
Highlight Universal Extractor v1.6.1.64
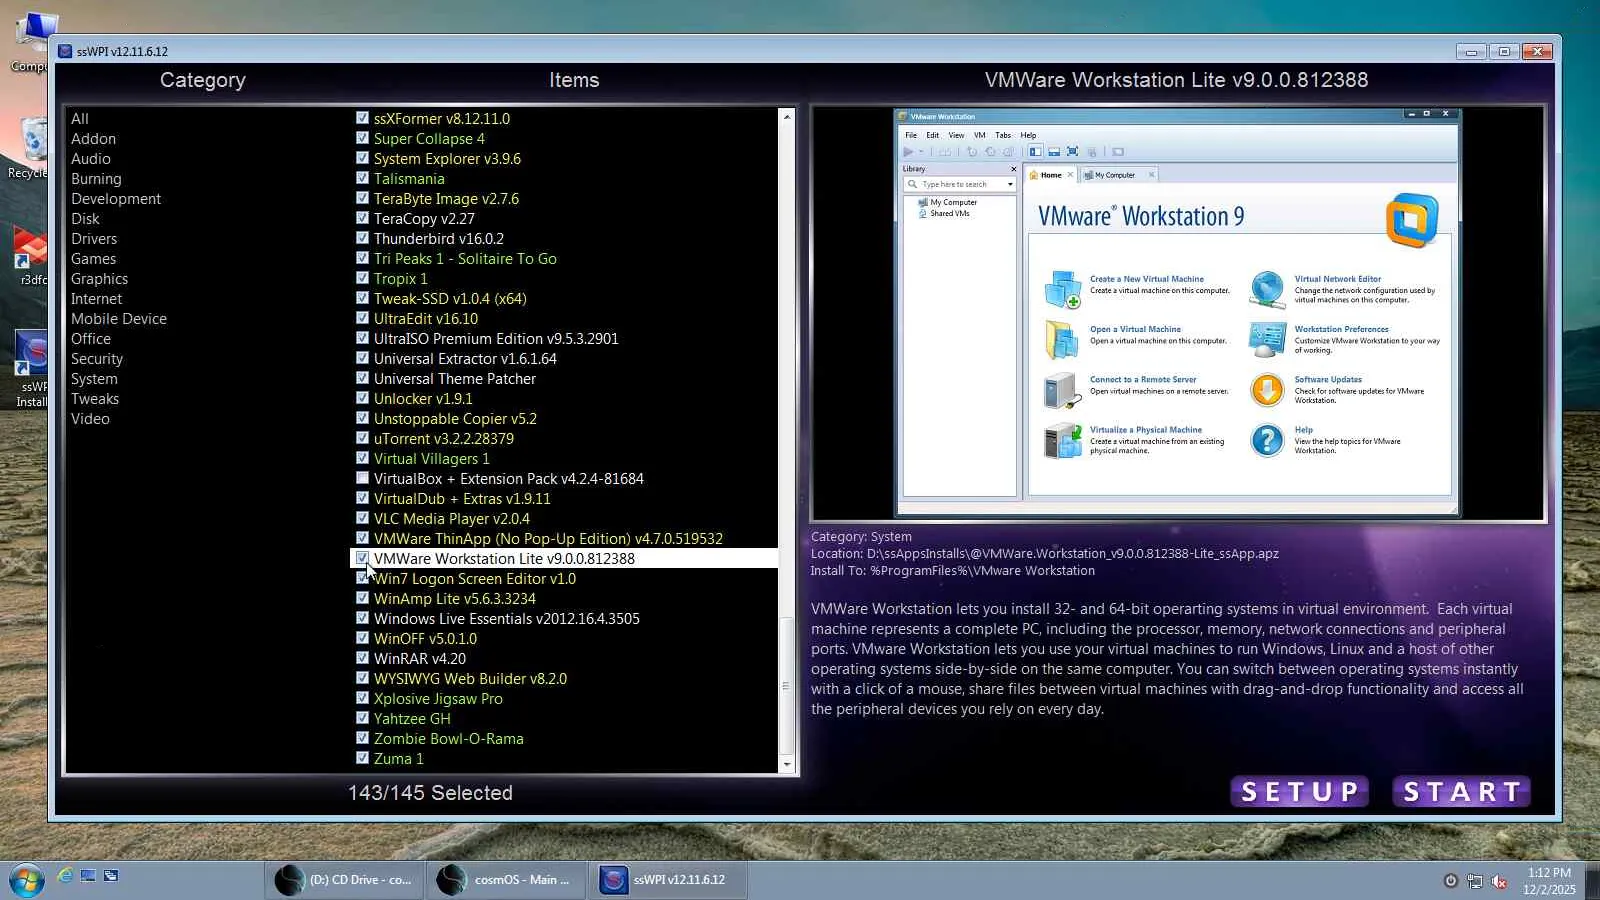tap(465, 359)
